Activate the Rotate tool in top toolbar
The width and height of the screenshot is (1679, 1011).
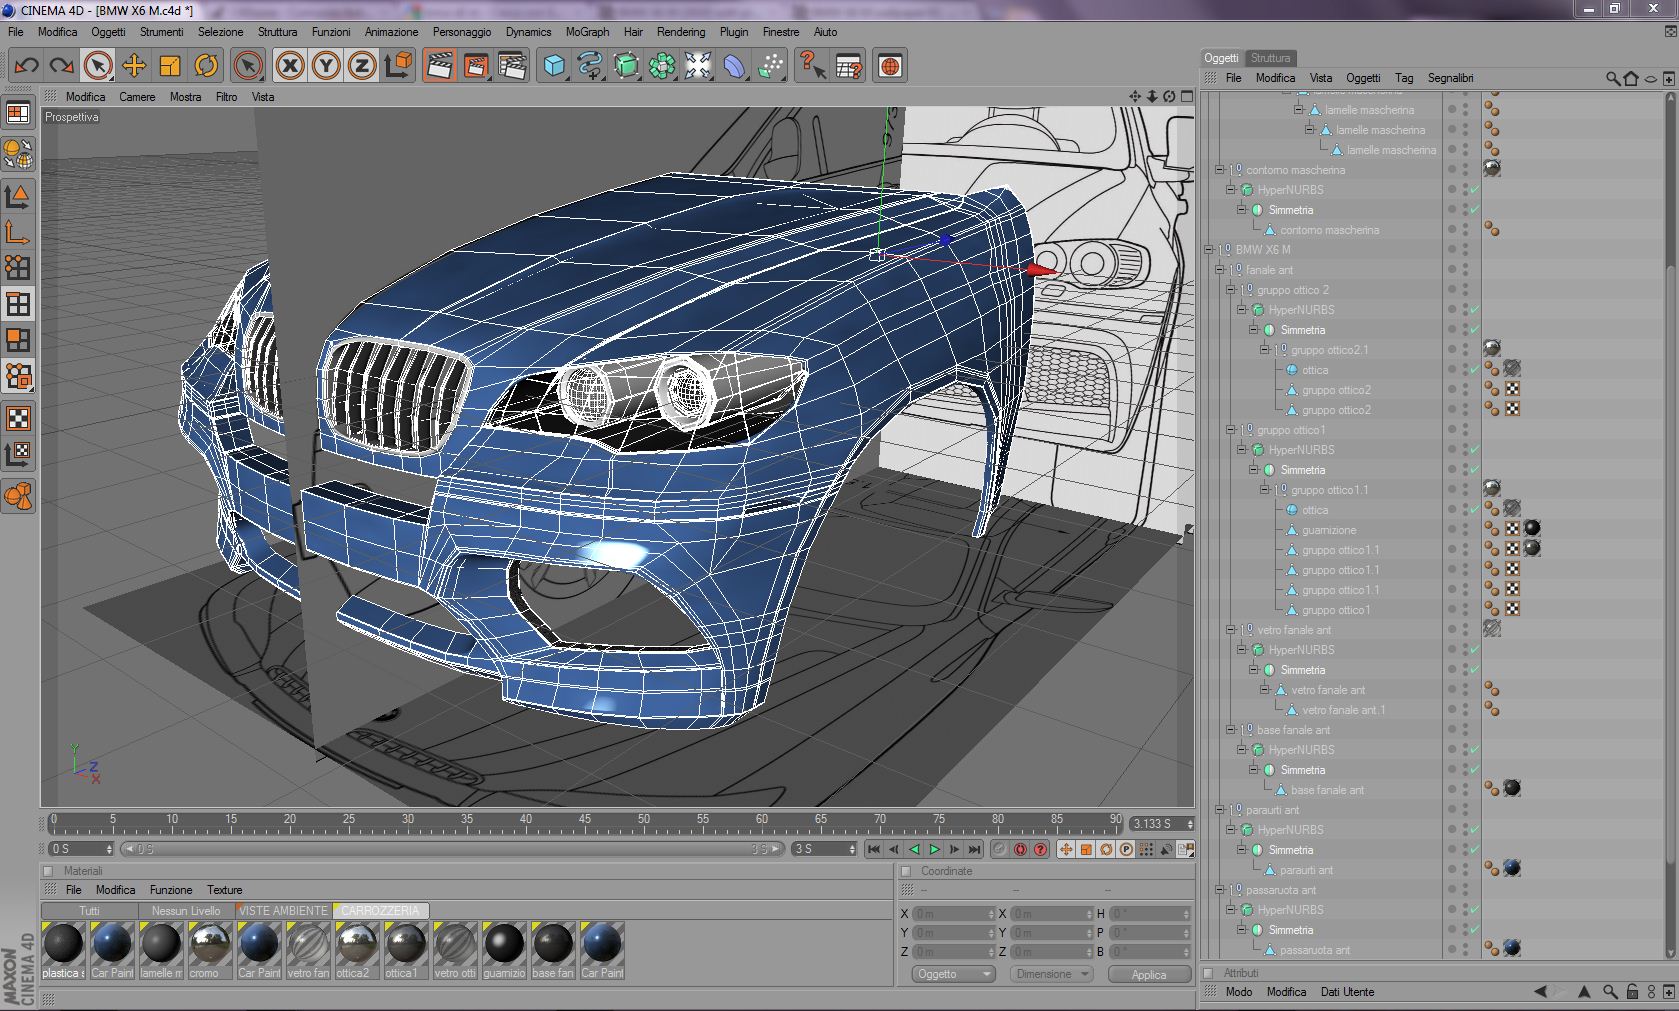[x=206, y=66]
